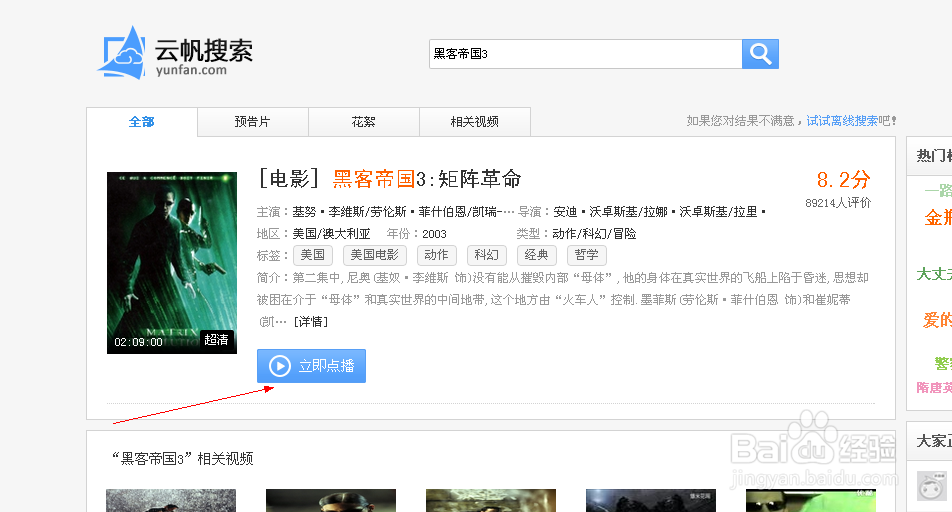Click the 试试离线搜索 link
Image resolution: width=952 pixels, height=512 pixels.
[842, 121]
